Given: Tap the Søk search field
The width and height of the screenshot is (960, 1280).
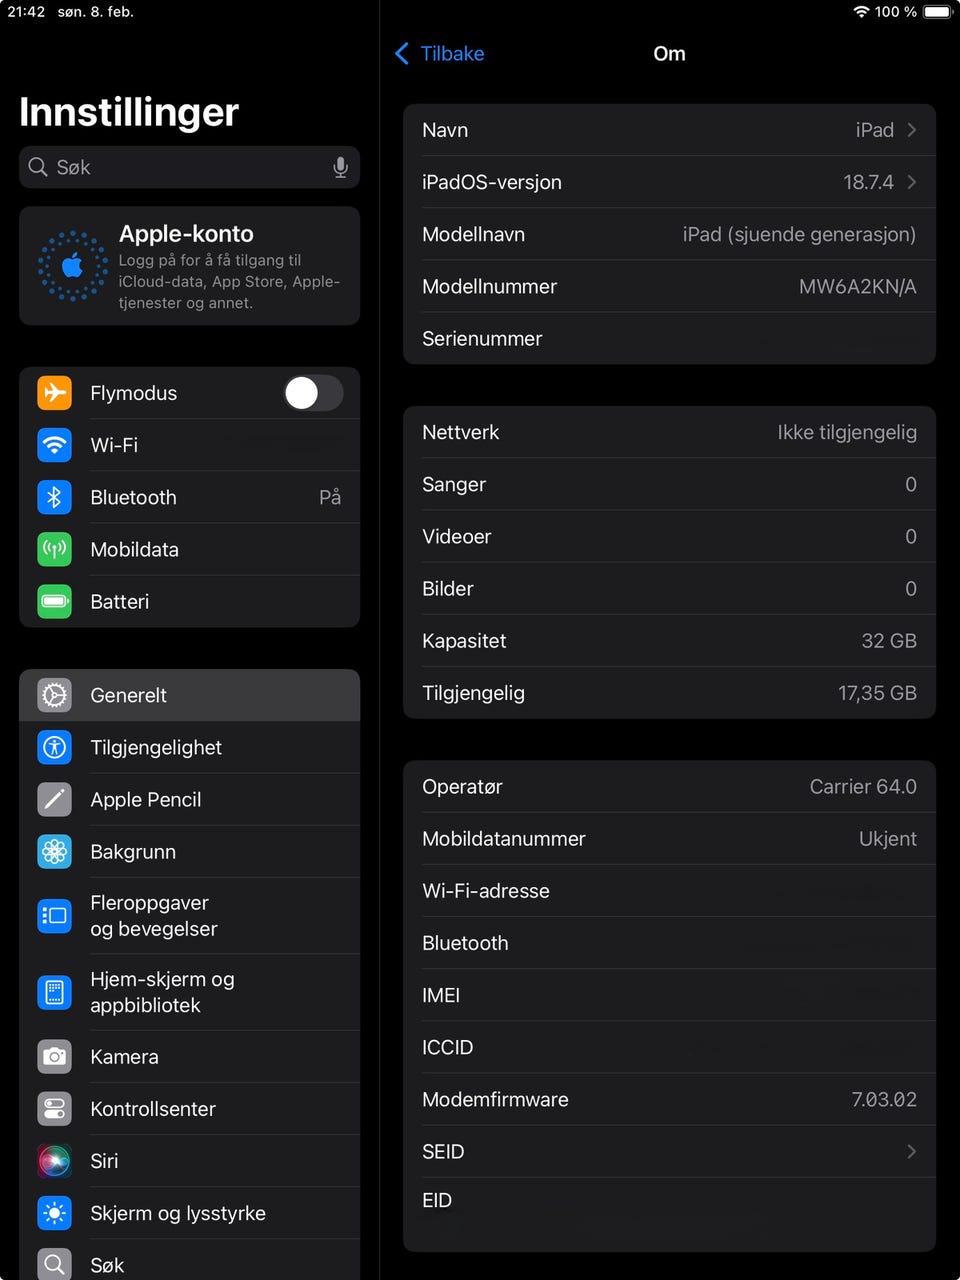Looking at the screenshot, I should pos(189,167).
